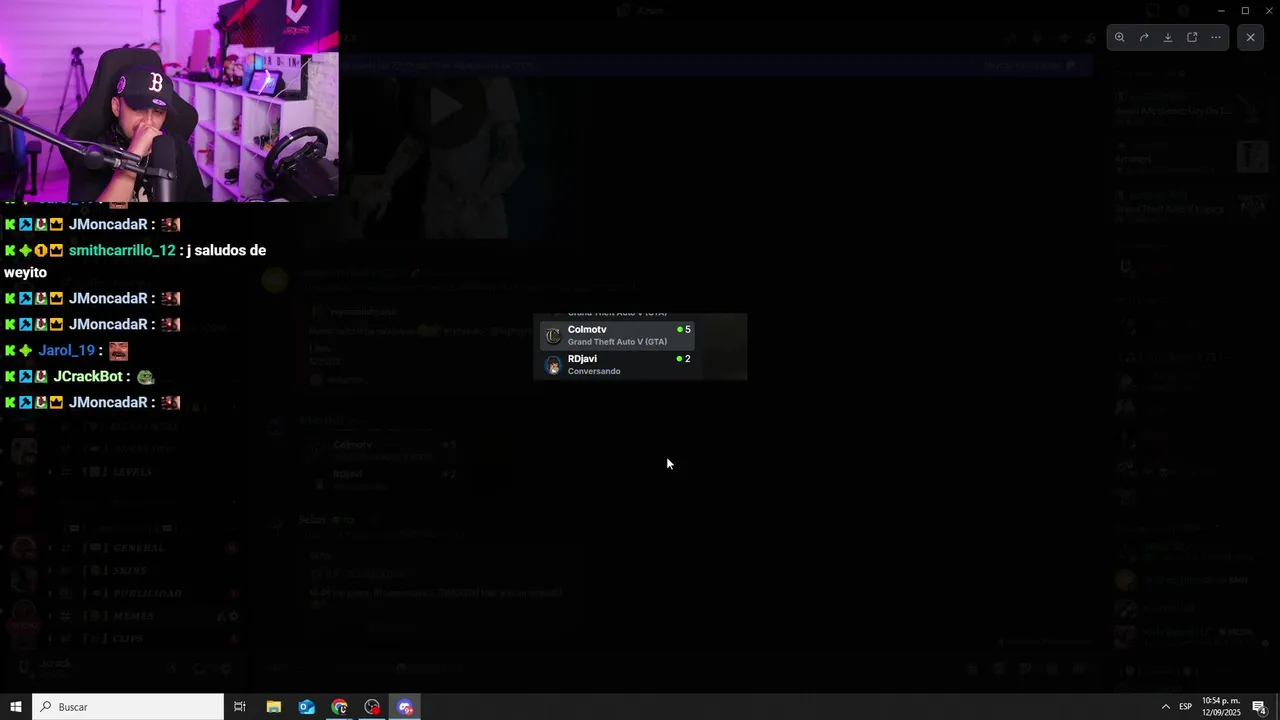1280x720 pixels.
Task: Open Task View on the taskbar
Action: [240, 707]
